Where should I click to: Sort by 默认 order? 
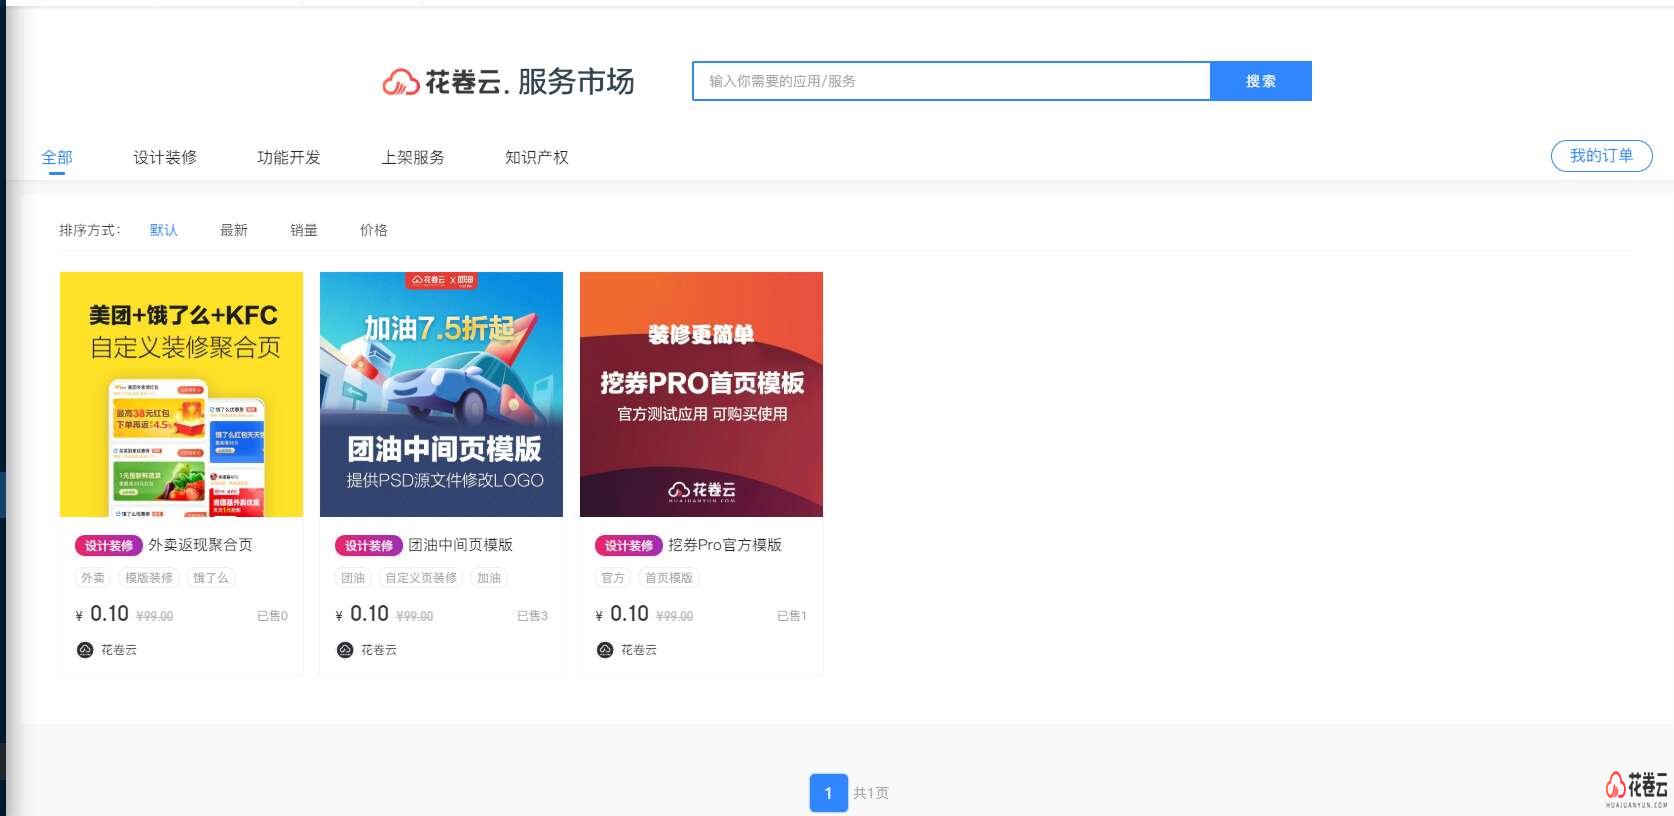(164, 230)
